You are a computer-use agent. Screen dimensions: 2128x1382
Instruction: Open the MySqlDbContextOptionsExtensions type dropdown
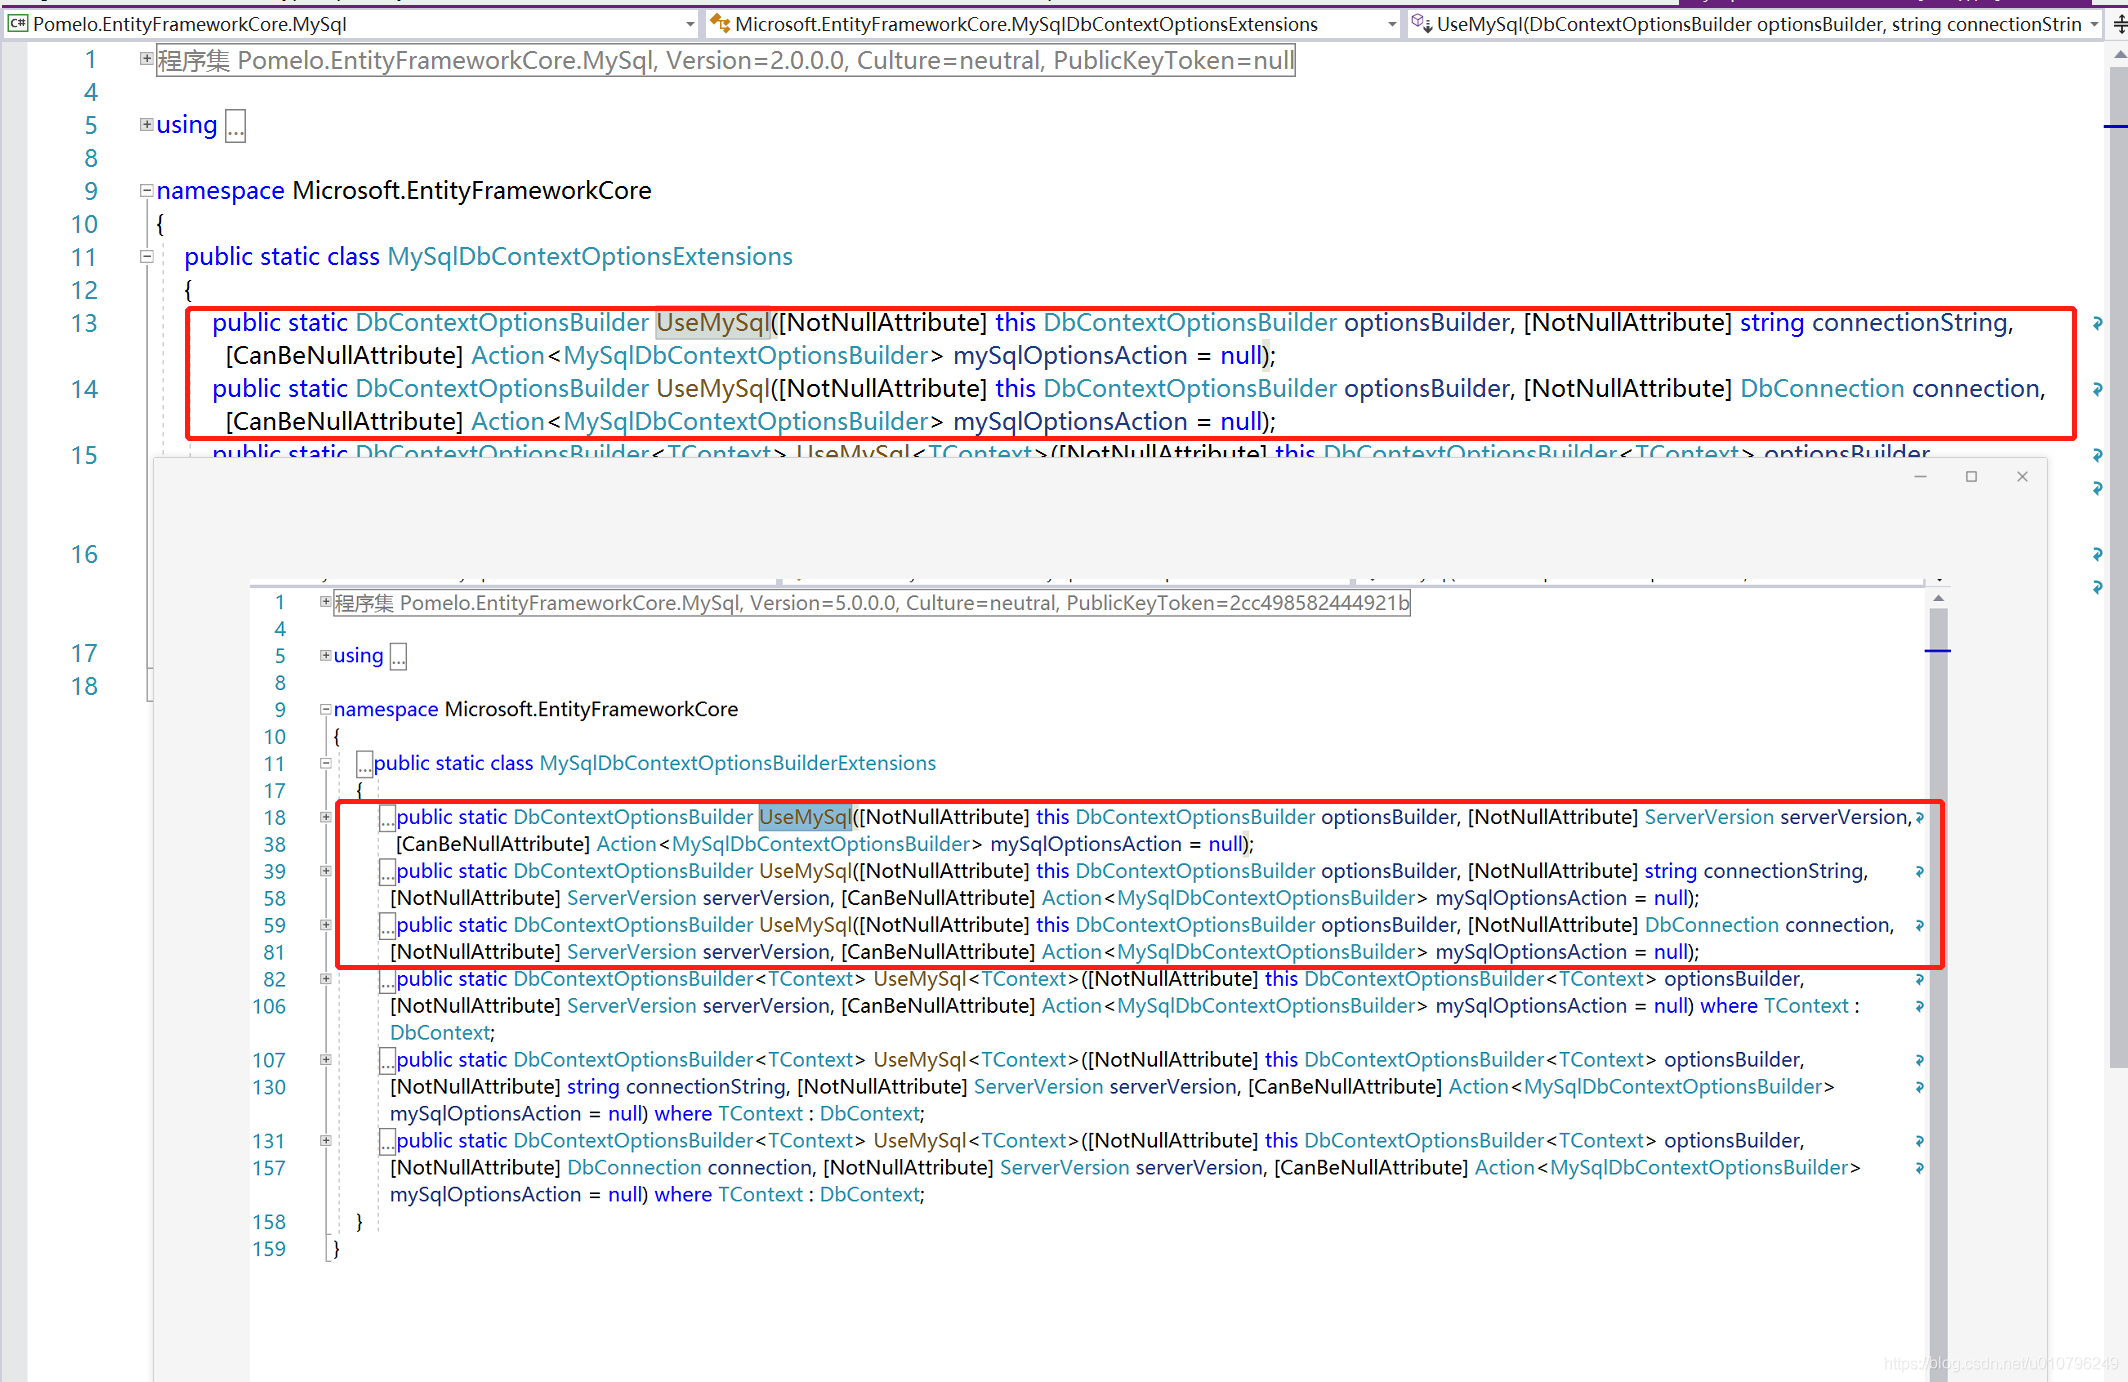tap(1391, 24)
